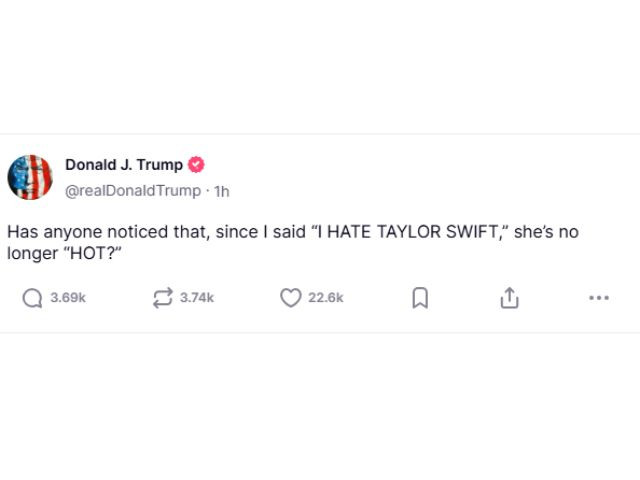This screenshot has width=640, height=480.
Task: Click the 3.74k repost count
Action: point(197,298)
